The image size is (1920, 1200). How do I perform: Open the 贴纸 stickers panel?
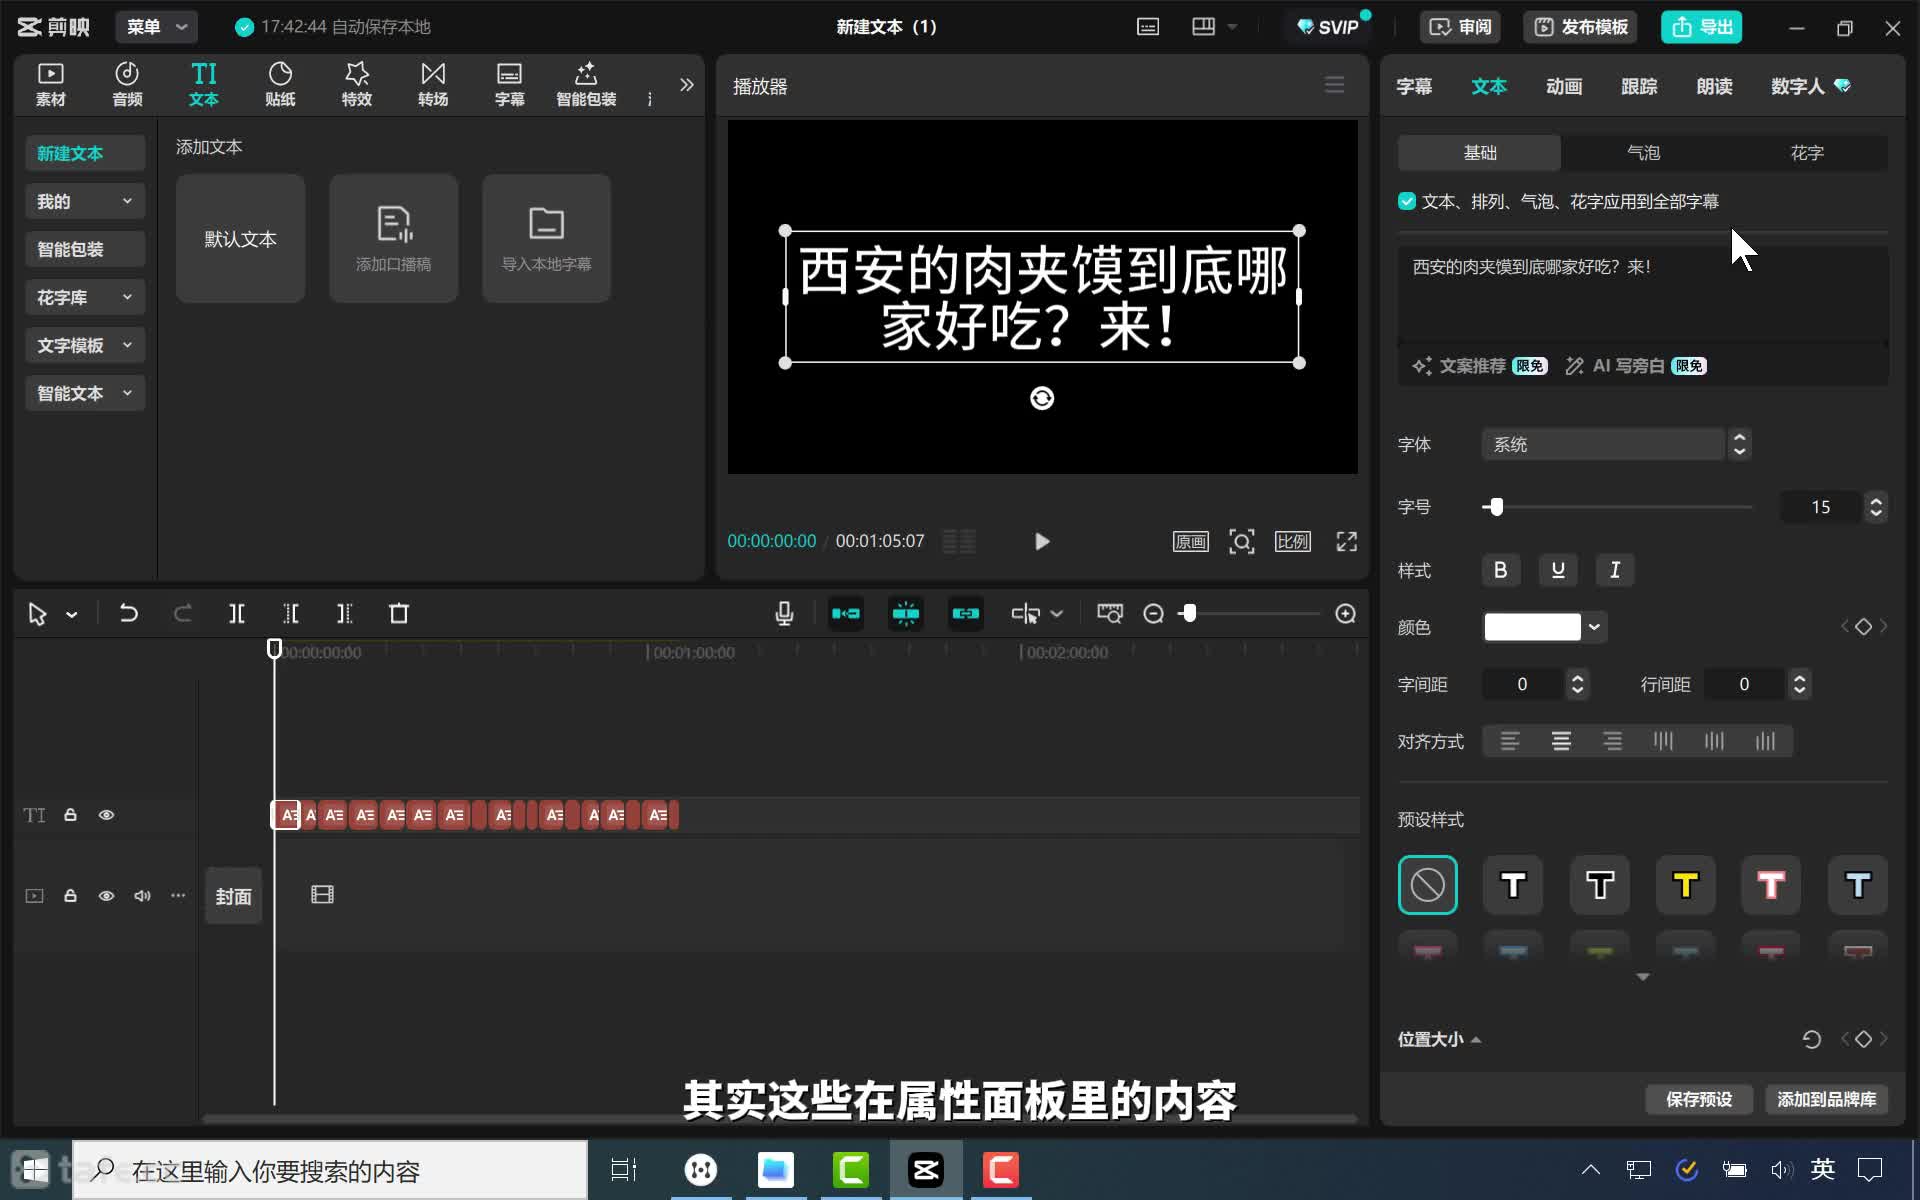pyautogui.click(x=280, y=84)
